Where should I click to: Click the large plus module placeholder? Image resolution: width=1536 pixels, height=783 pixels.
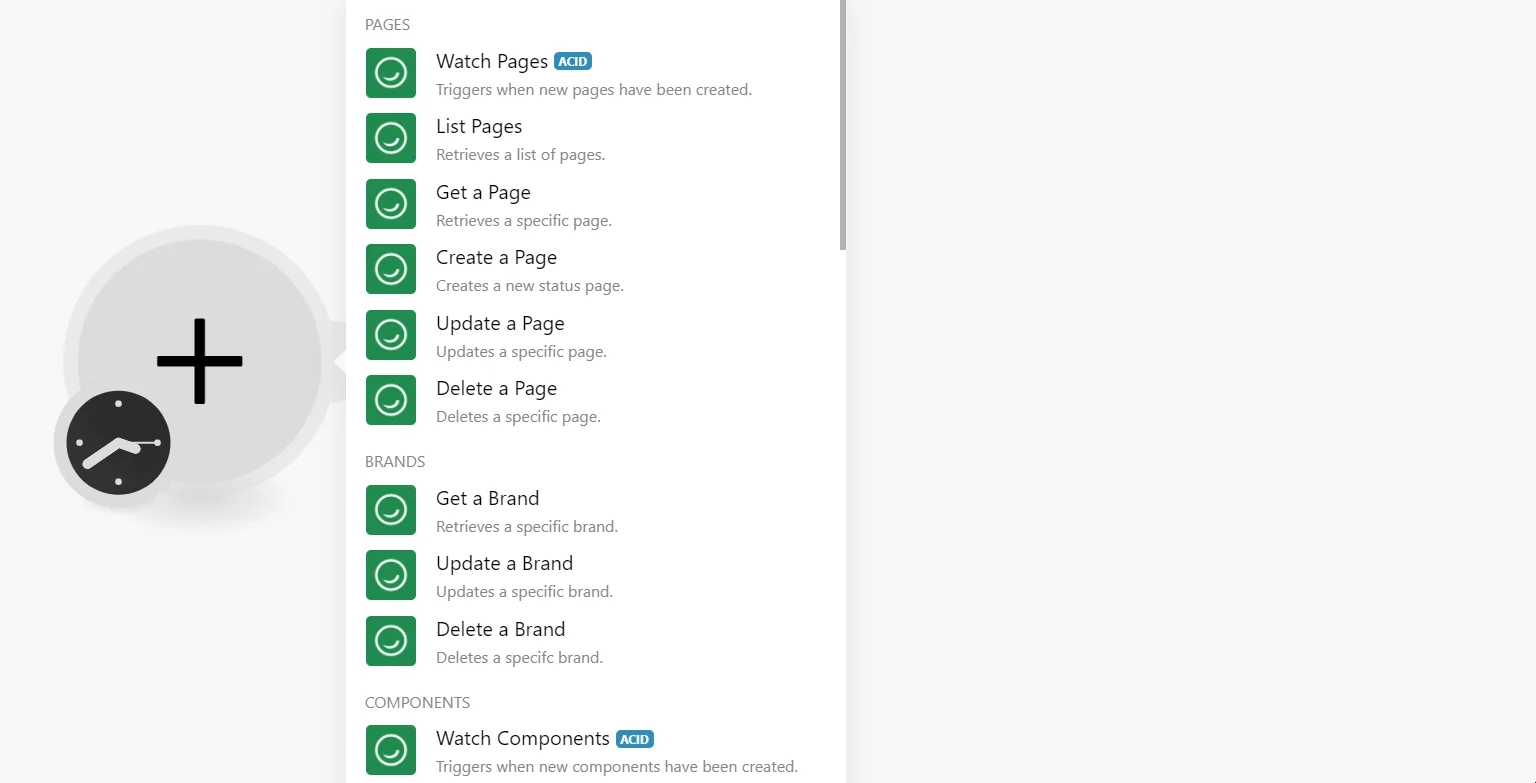(x=200, y=361)
